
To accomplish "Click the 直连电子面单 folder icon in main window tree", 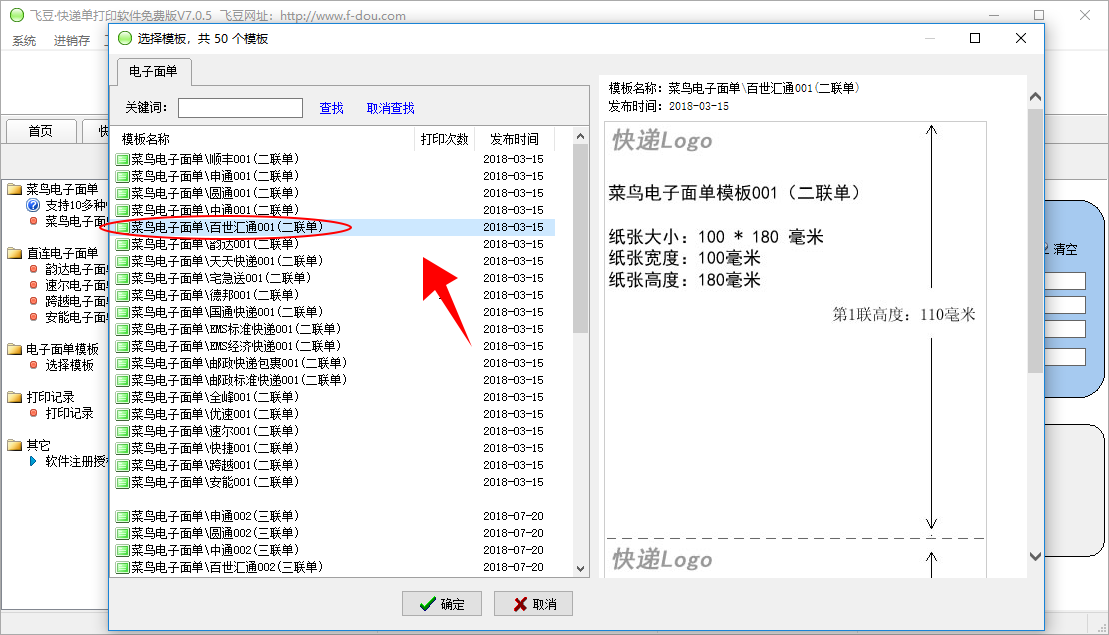I will pos(15,253).
